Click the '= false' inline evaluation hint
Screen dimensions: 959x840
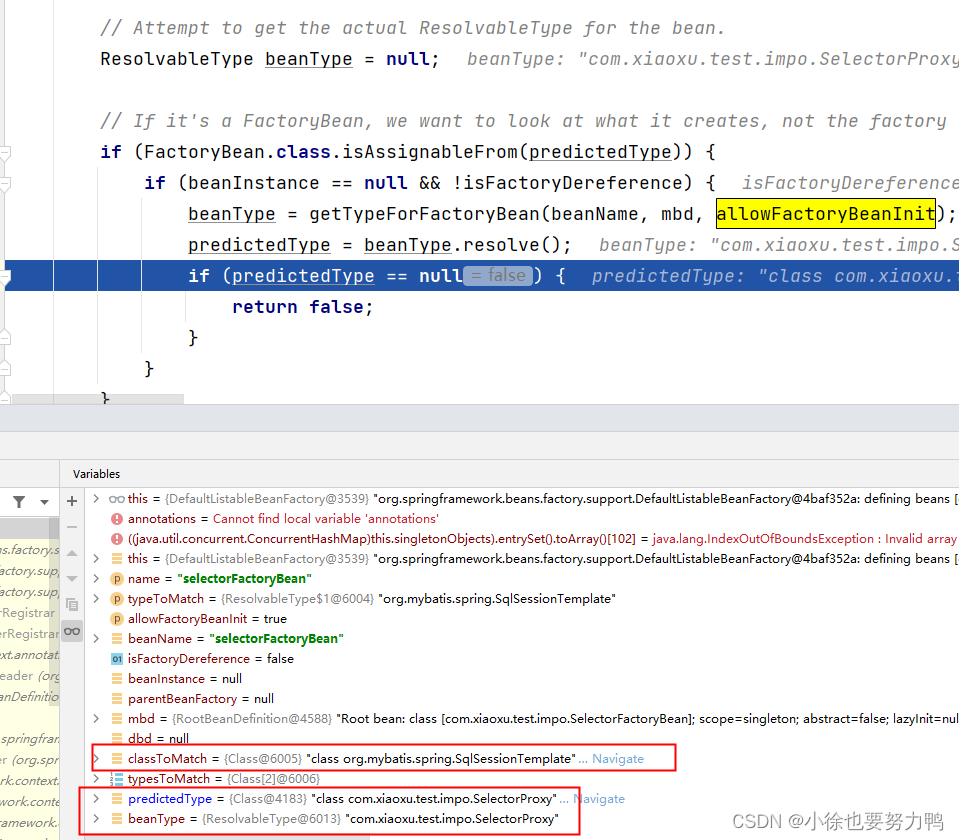(x=498, y=276)
